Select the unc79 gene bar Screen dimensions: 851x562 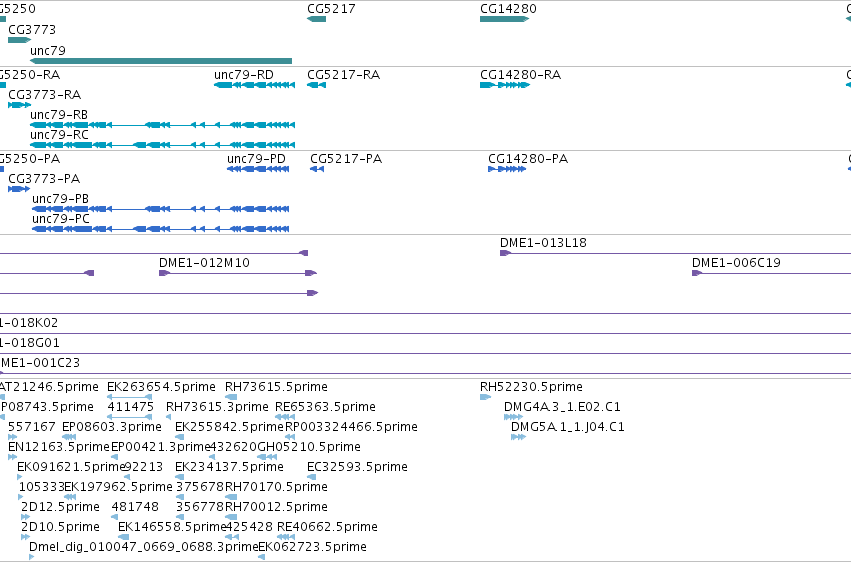point(161,61)
